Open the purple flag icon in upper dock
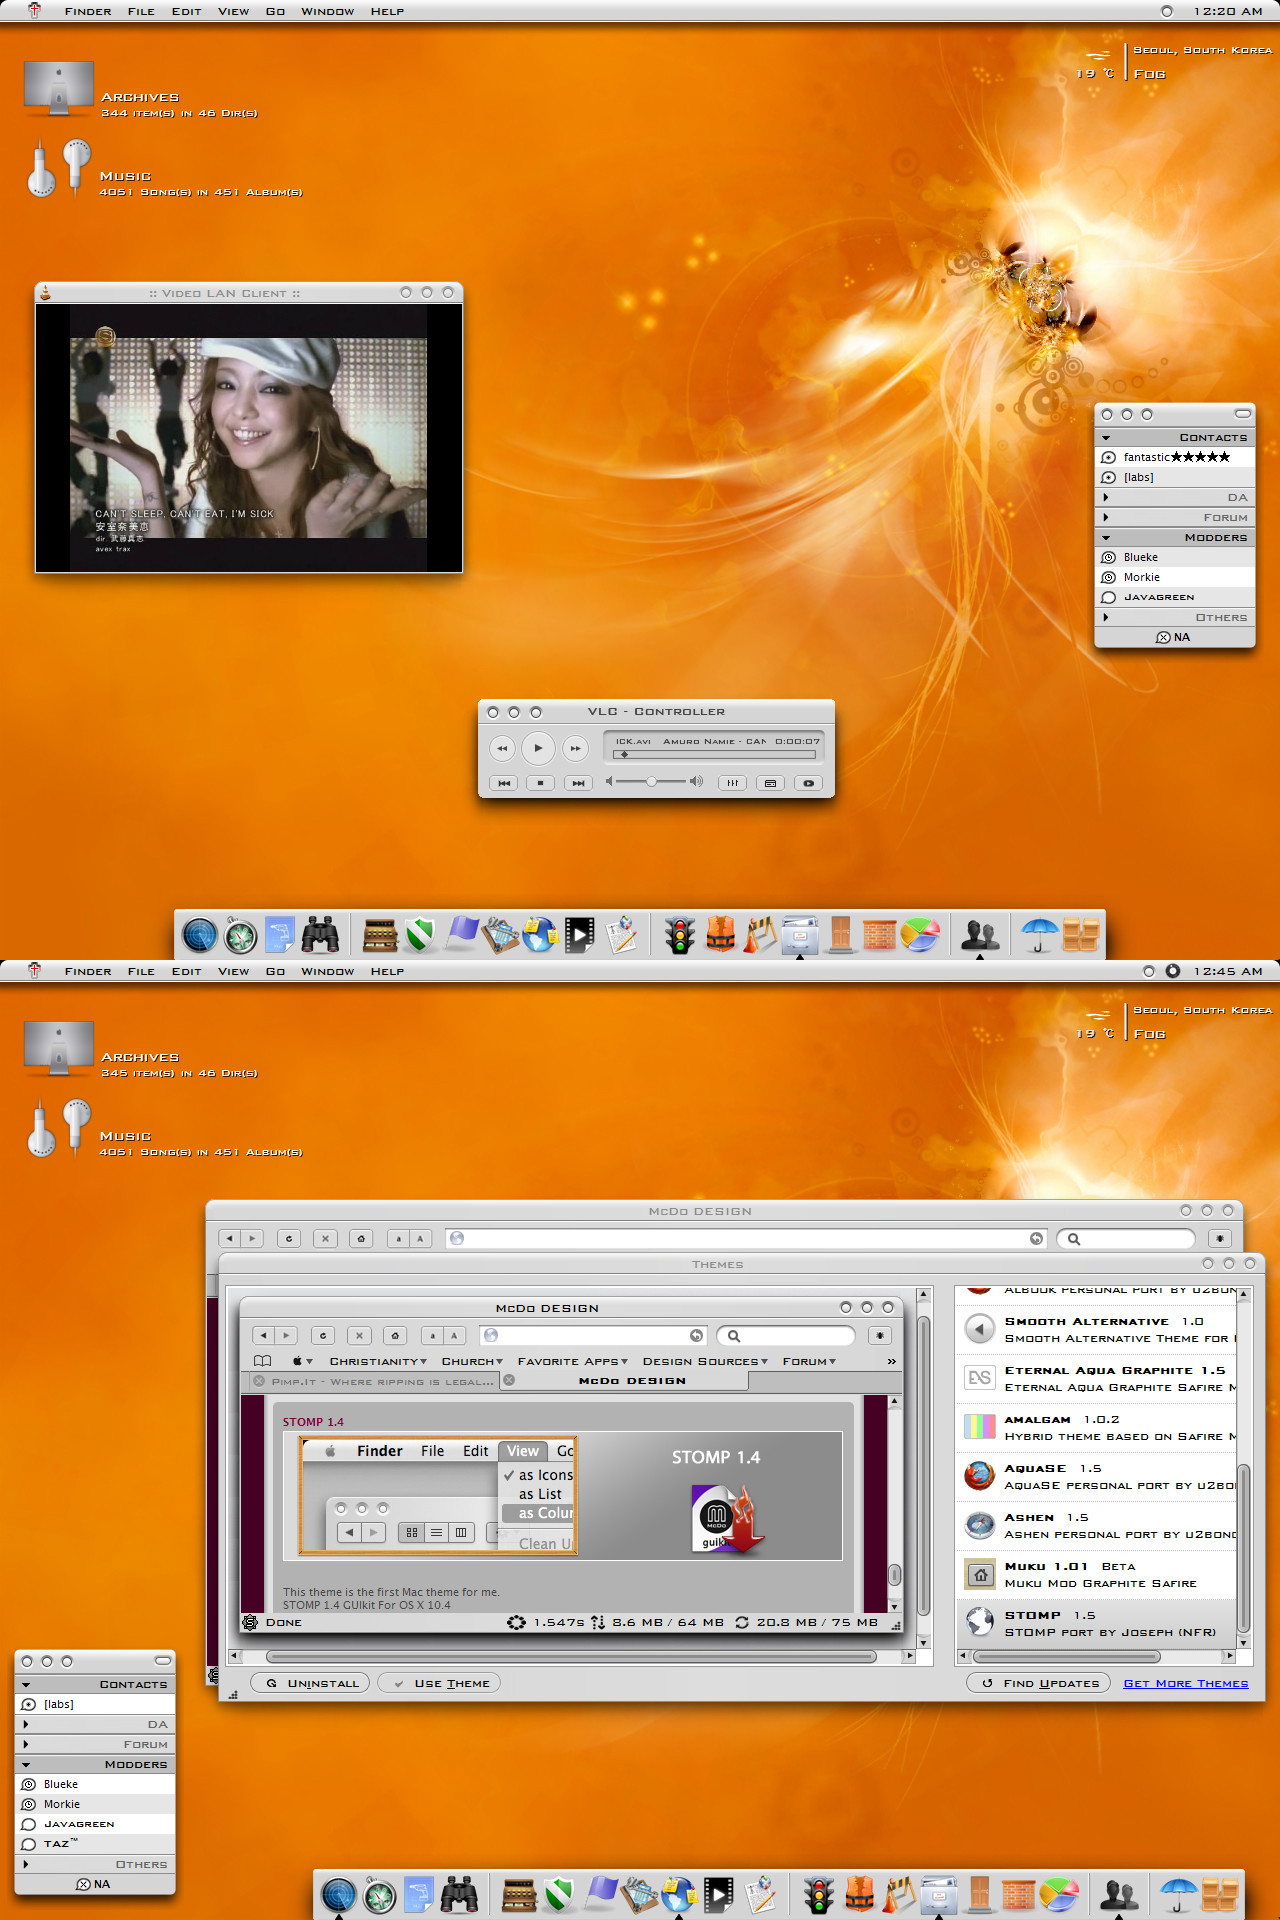1280x1920 pixels. 461,933
